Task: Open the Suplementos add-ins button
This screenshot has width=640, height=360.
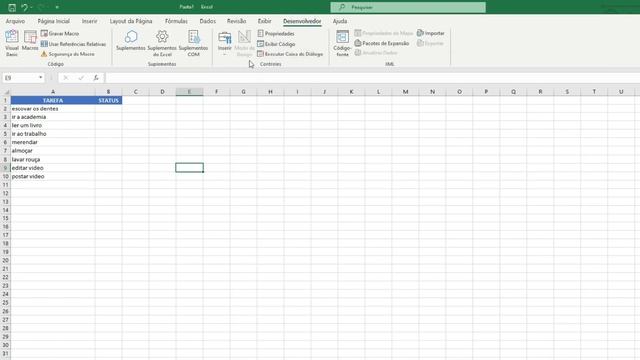Action: pos(131,41)
